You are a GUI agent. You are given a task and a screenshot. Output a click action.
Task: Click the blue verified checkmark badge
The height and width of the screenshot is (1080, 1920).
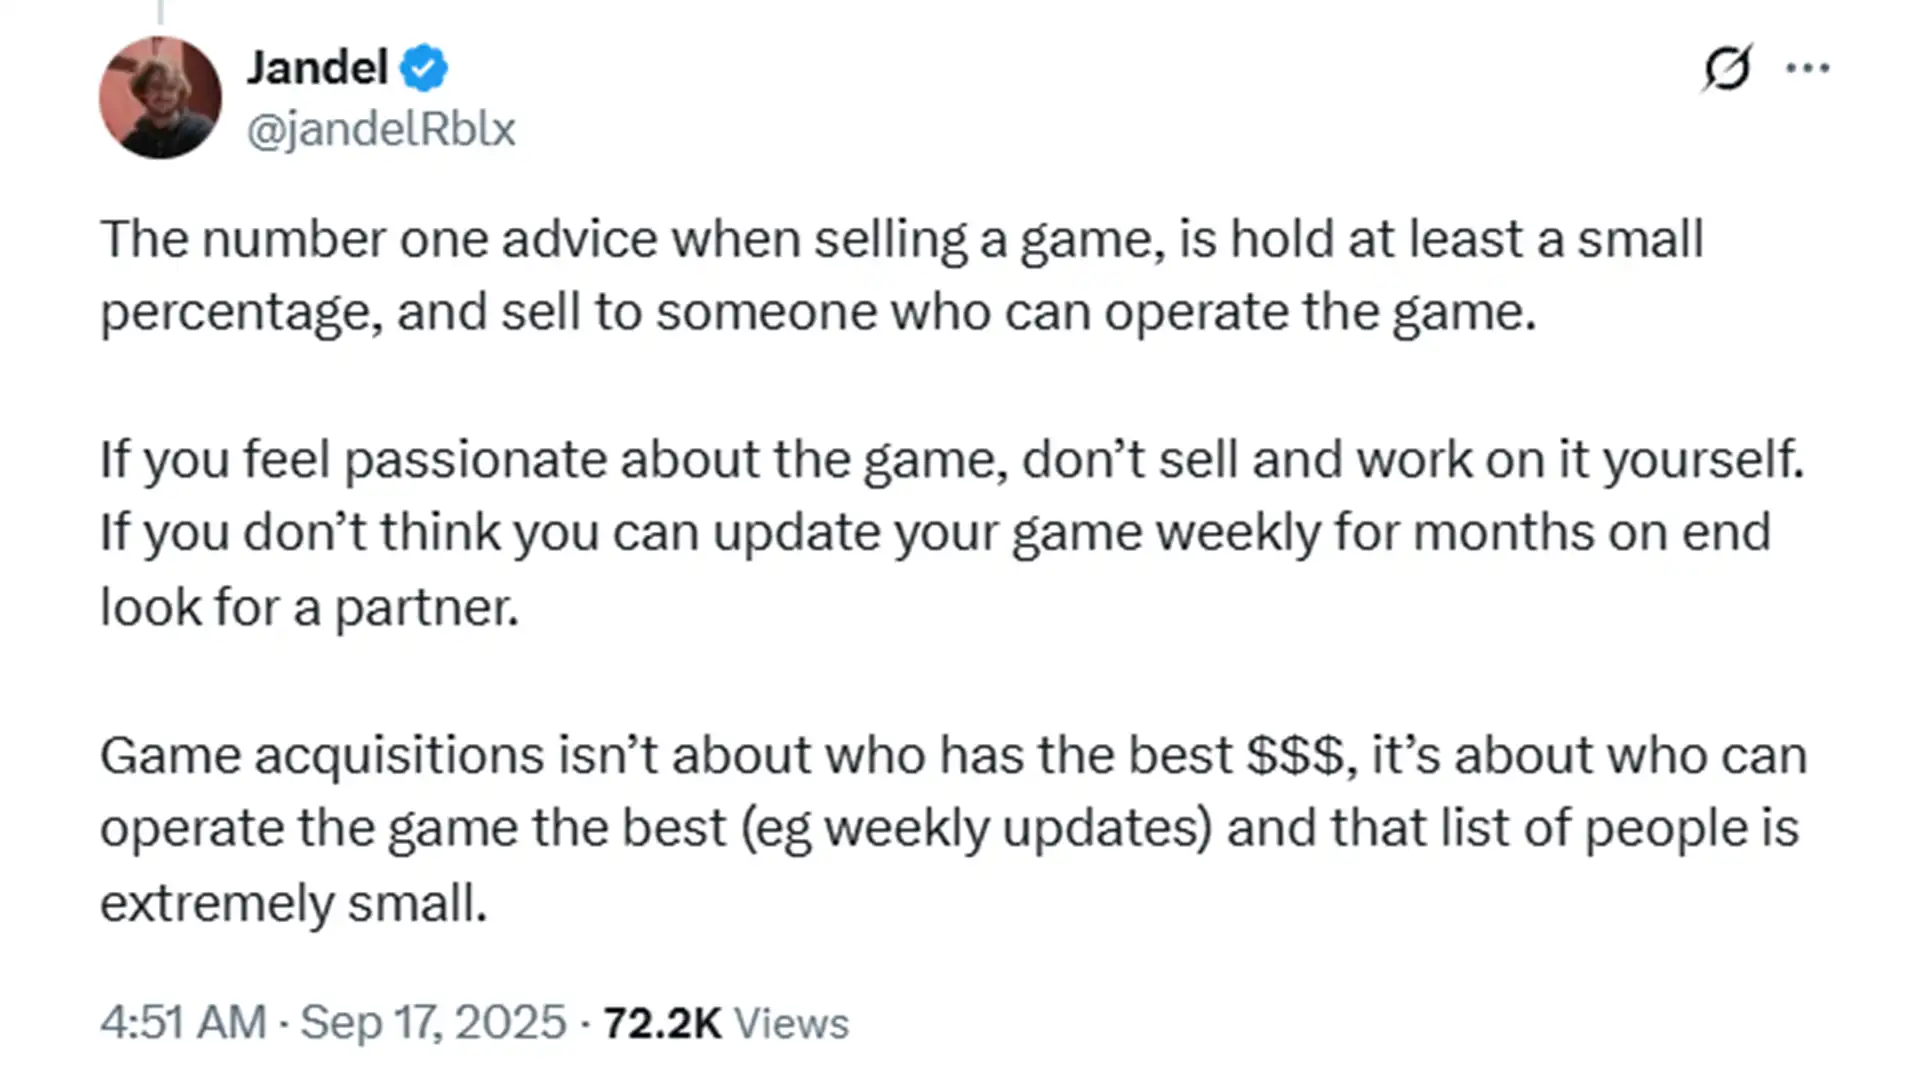(424, 68)
